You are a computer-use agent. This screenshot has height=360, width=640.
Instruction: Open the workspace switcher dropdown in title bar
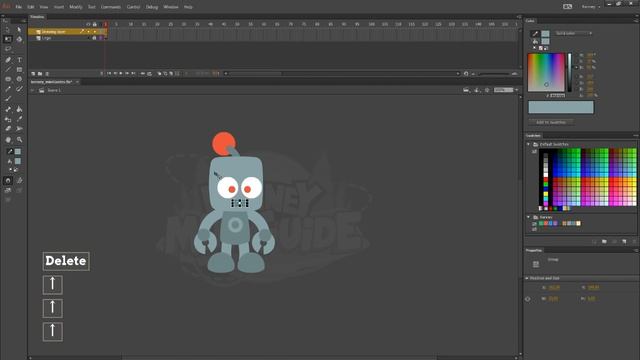tap(591, 7)
